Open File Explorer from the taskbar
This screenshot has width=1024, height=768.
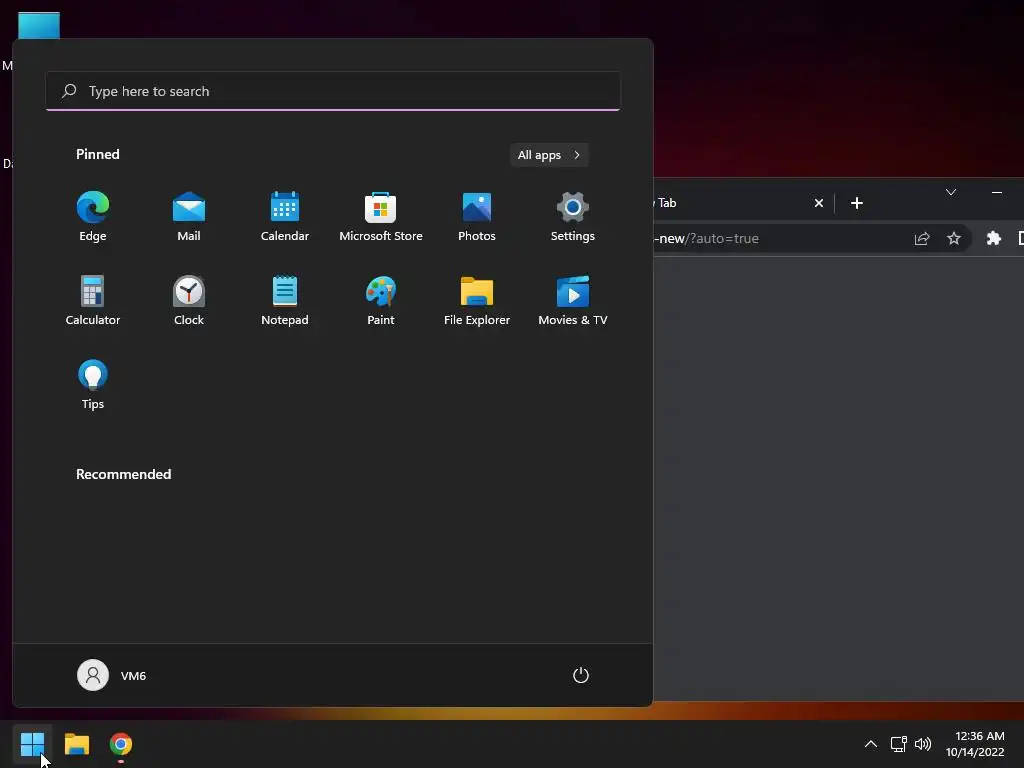(x=76, y=744)
